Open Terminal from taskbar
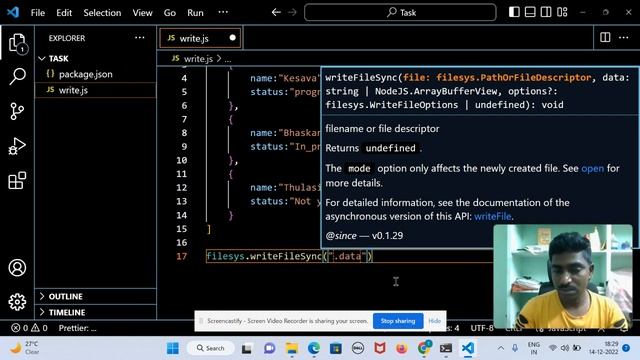The width and height of the screenshot is (640, 360). click(446, 349)
